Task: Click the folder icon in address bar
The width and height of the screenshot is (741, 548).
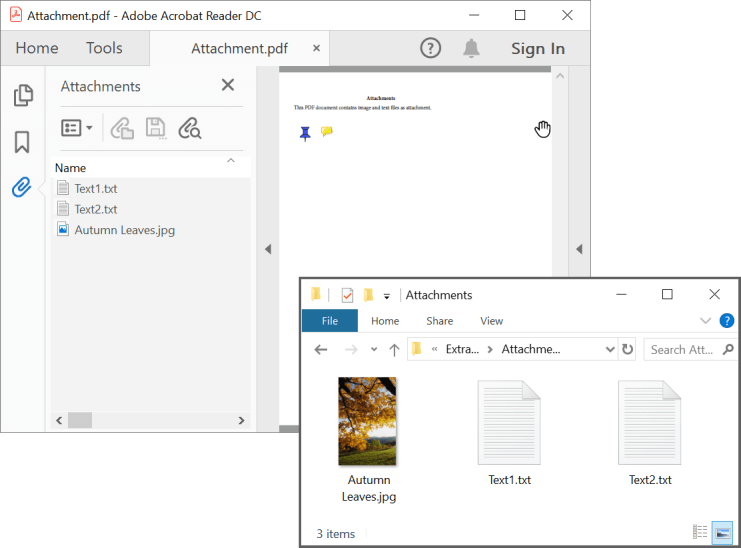Action: tap(417, 349)
